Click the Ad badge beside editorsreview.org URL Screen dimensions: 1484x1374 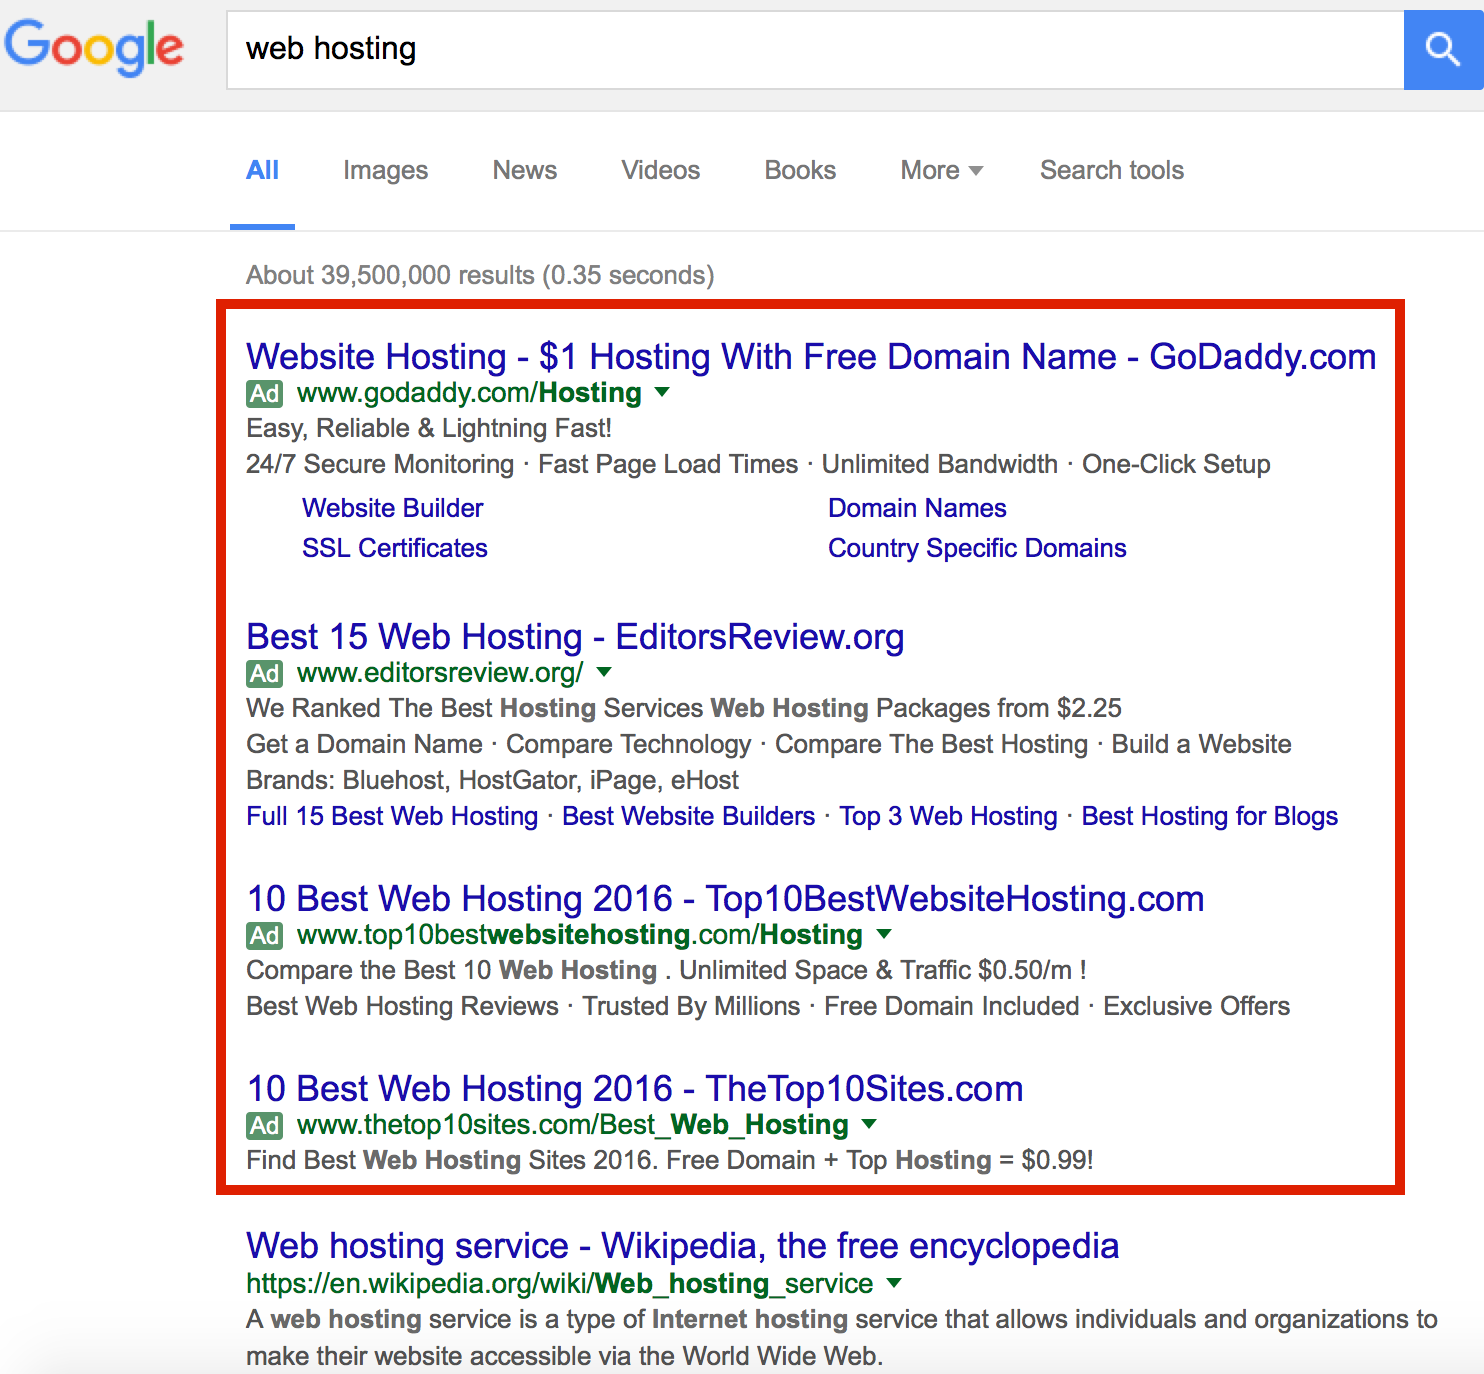click(x=264, y=674)
